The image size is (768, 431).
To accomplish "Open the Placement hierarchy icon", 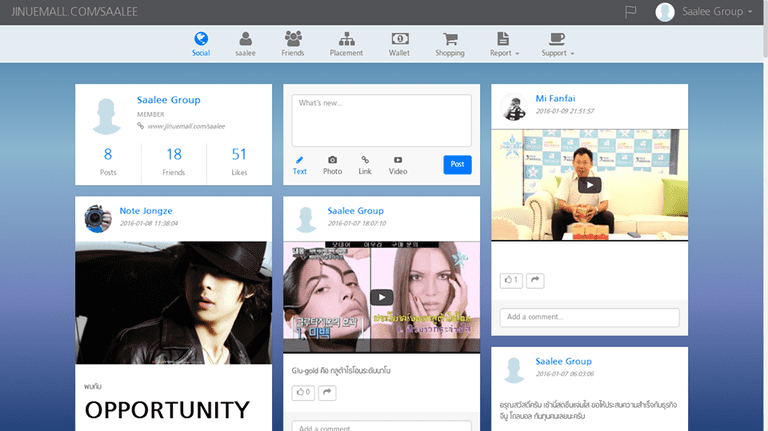I will pyautogui.click(x=346, y=39).
